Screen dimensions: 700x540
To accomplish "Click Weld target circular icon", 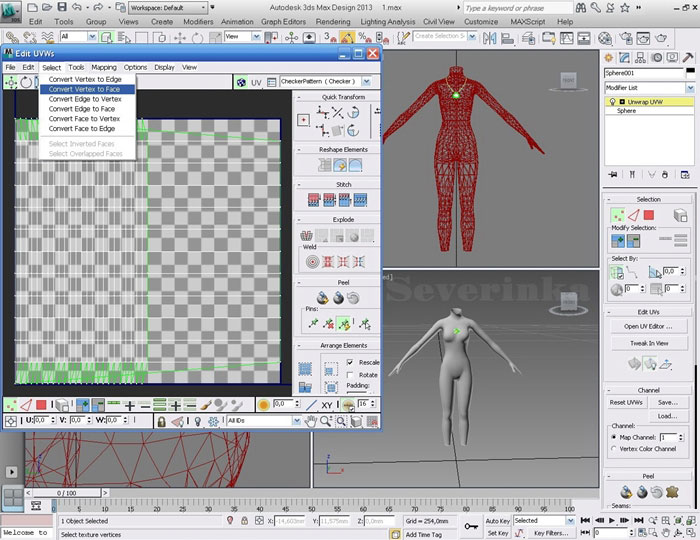I will click(x=312, y=262).
